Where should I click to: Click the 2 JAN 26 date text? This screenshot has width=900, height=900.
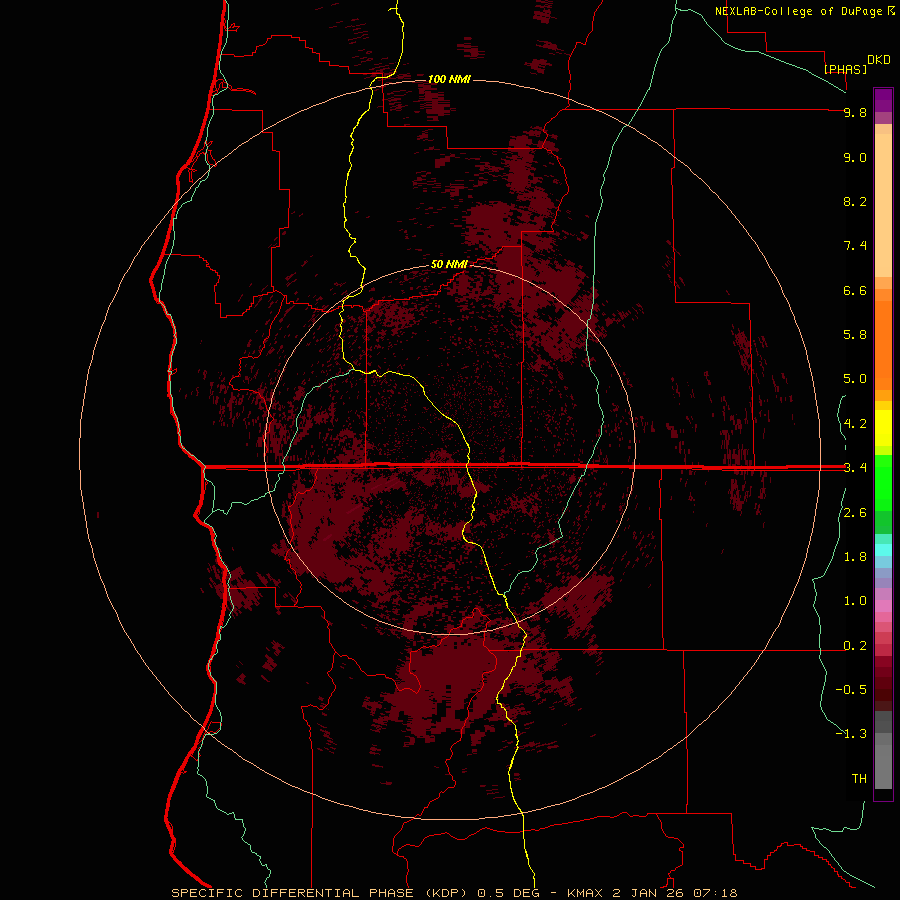point(650,893)
